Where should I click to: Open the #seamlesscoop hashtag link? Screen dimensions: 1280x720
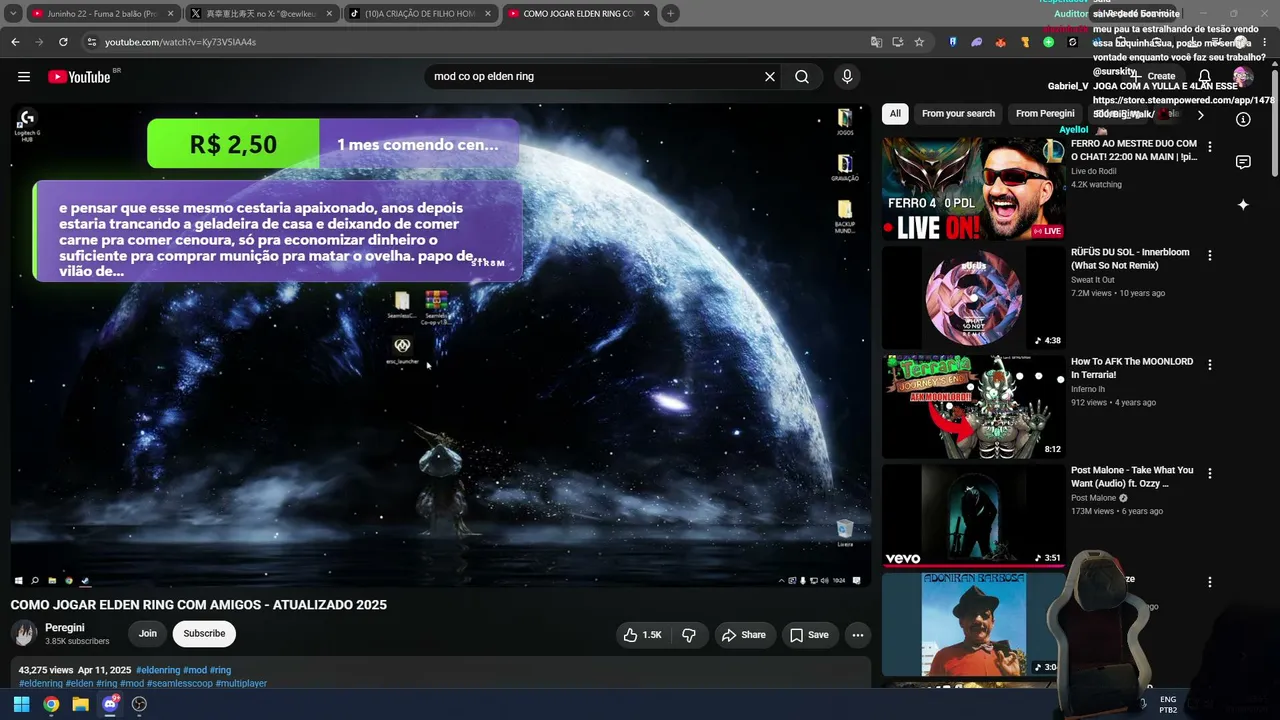tap(179, 684)
